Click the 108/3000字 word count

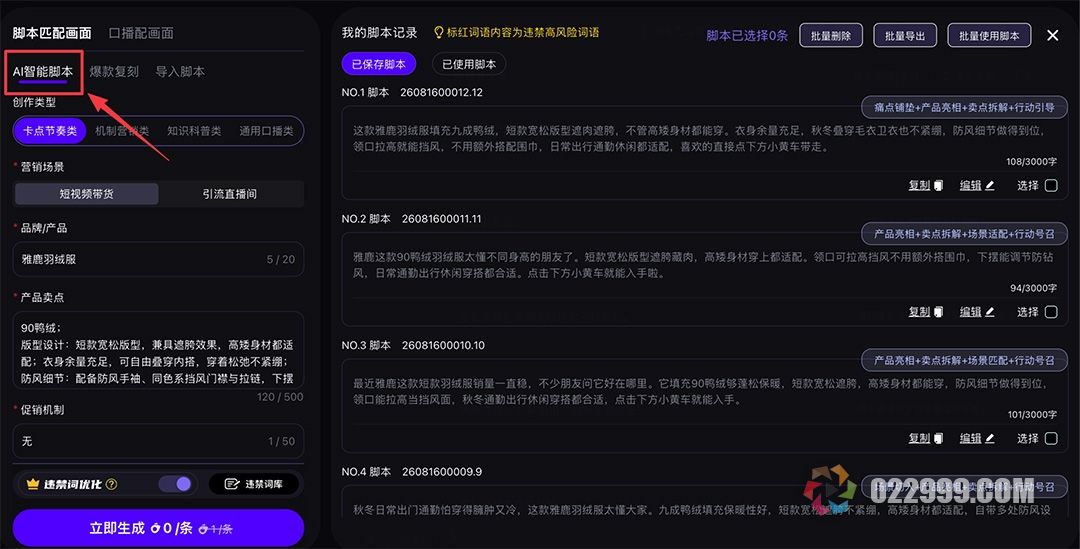tap(1031, 162)
